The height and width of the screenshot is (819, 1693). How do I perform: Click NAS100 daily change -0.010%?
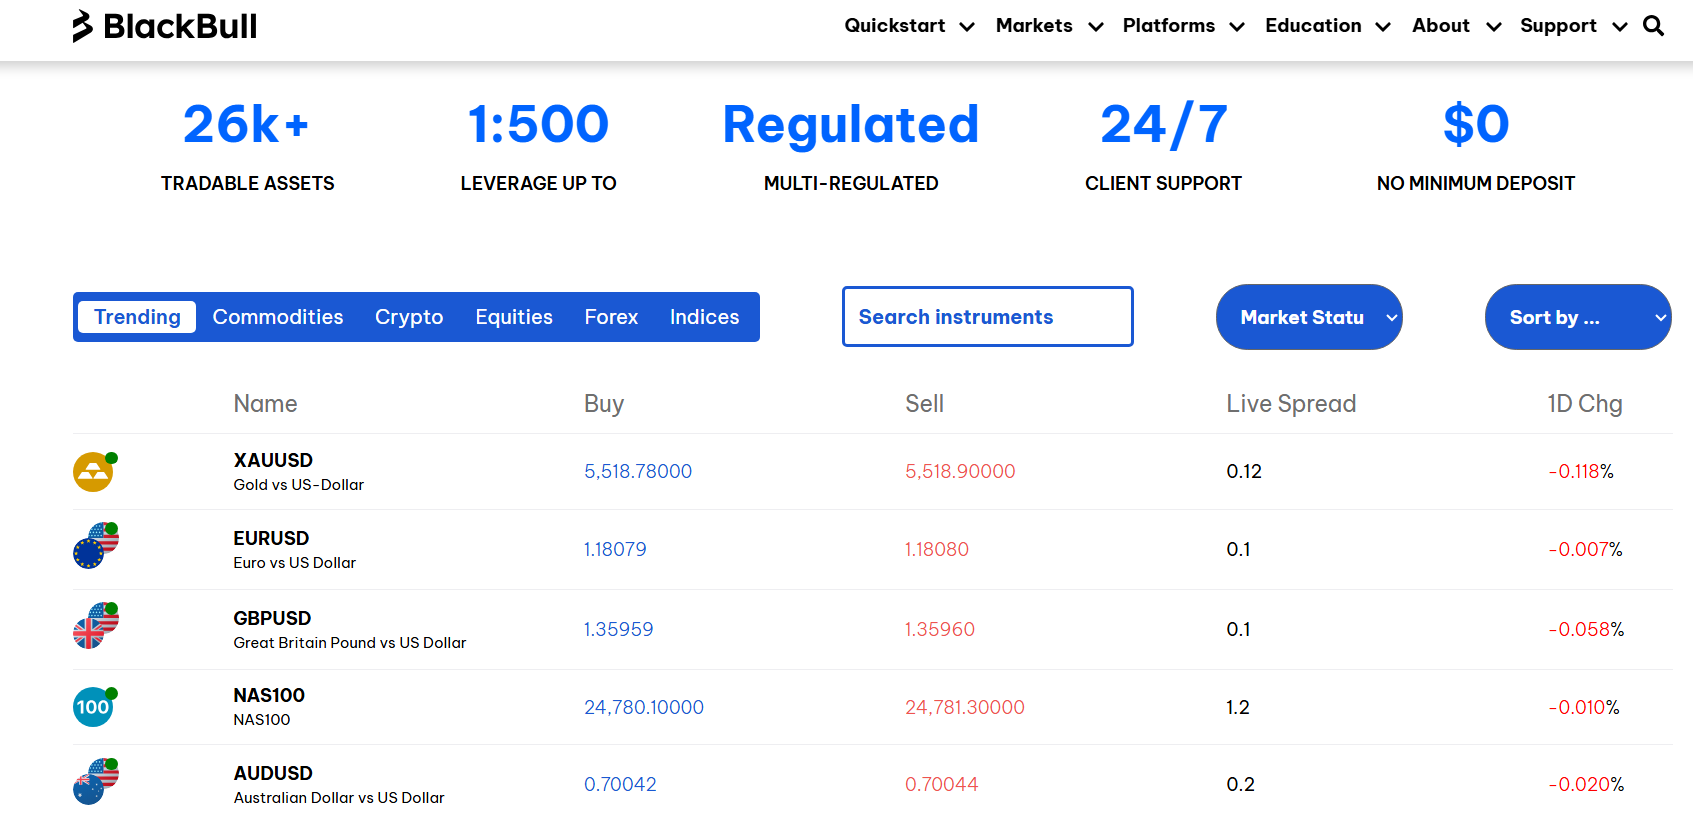coord(1584,707)
